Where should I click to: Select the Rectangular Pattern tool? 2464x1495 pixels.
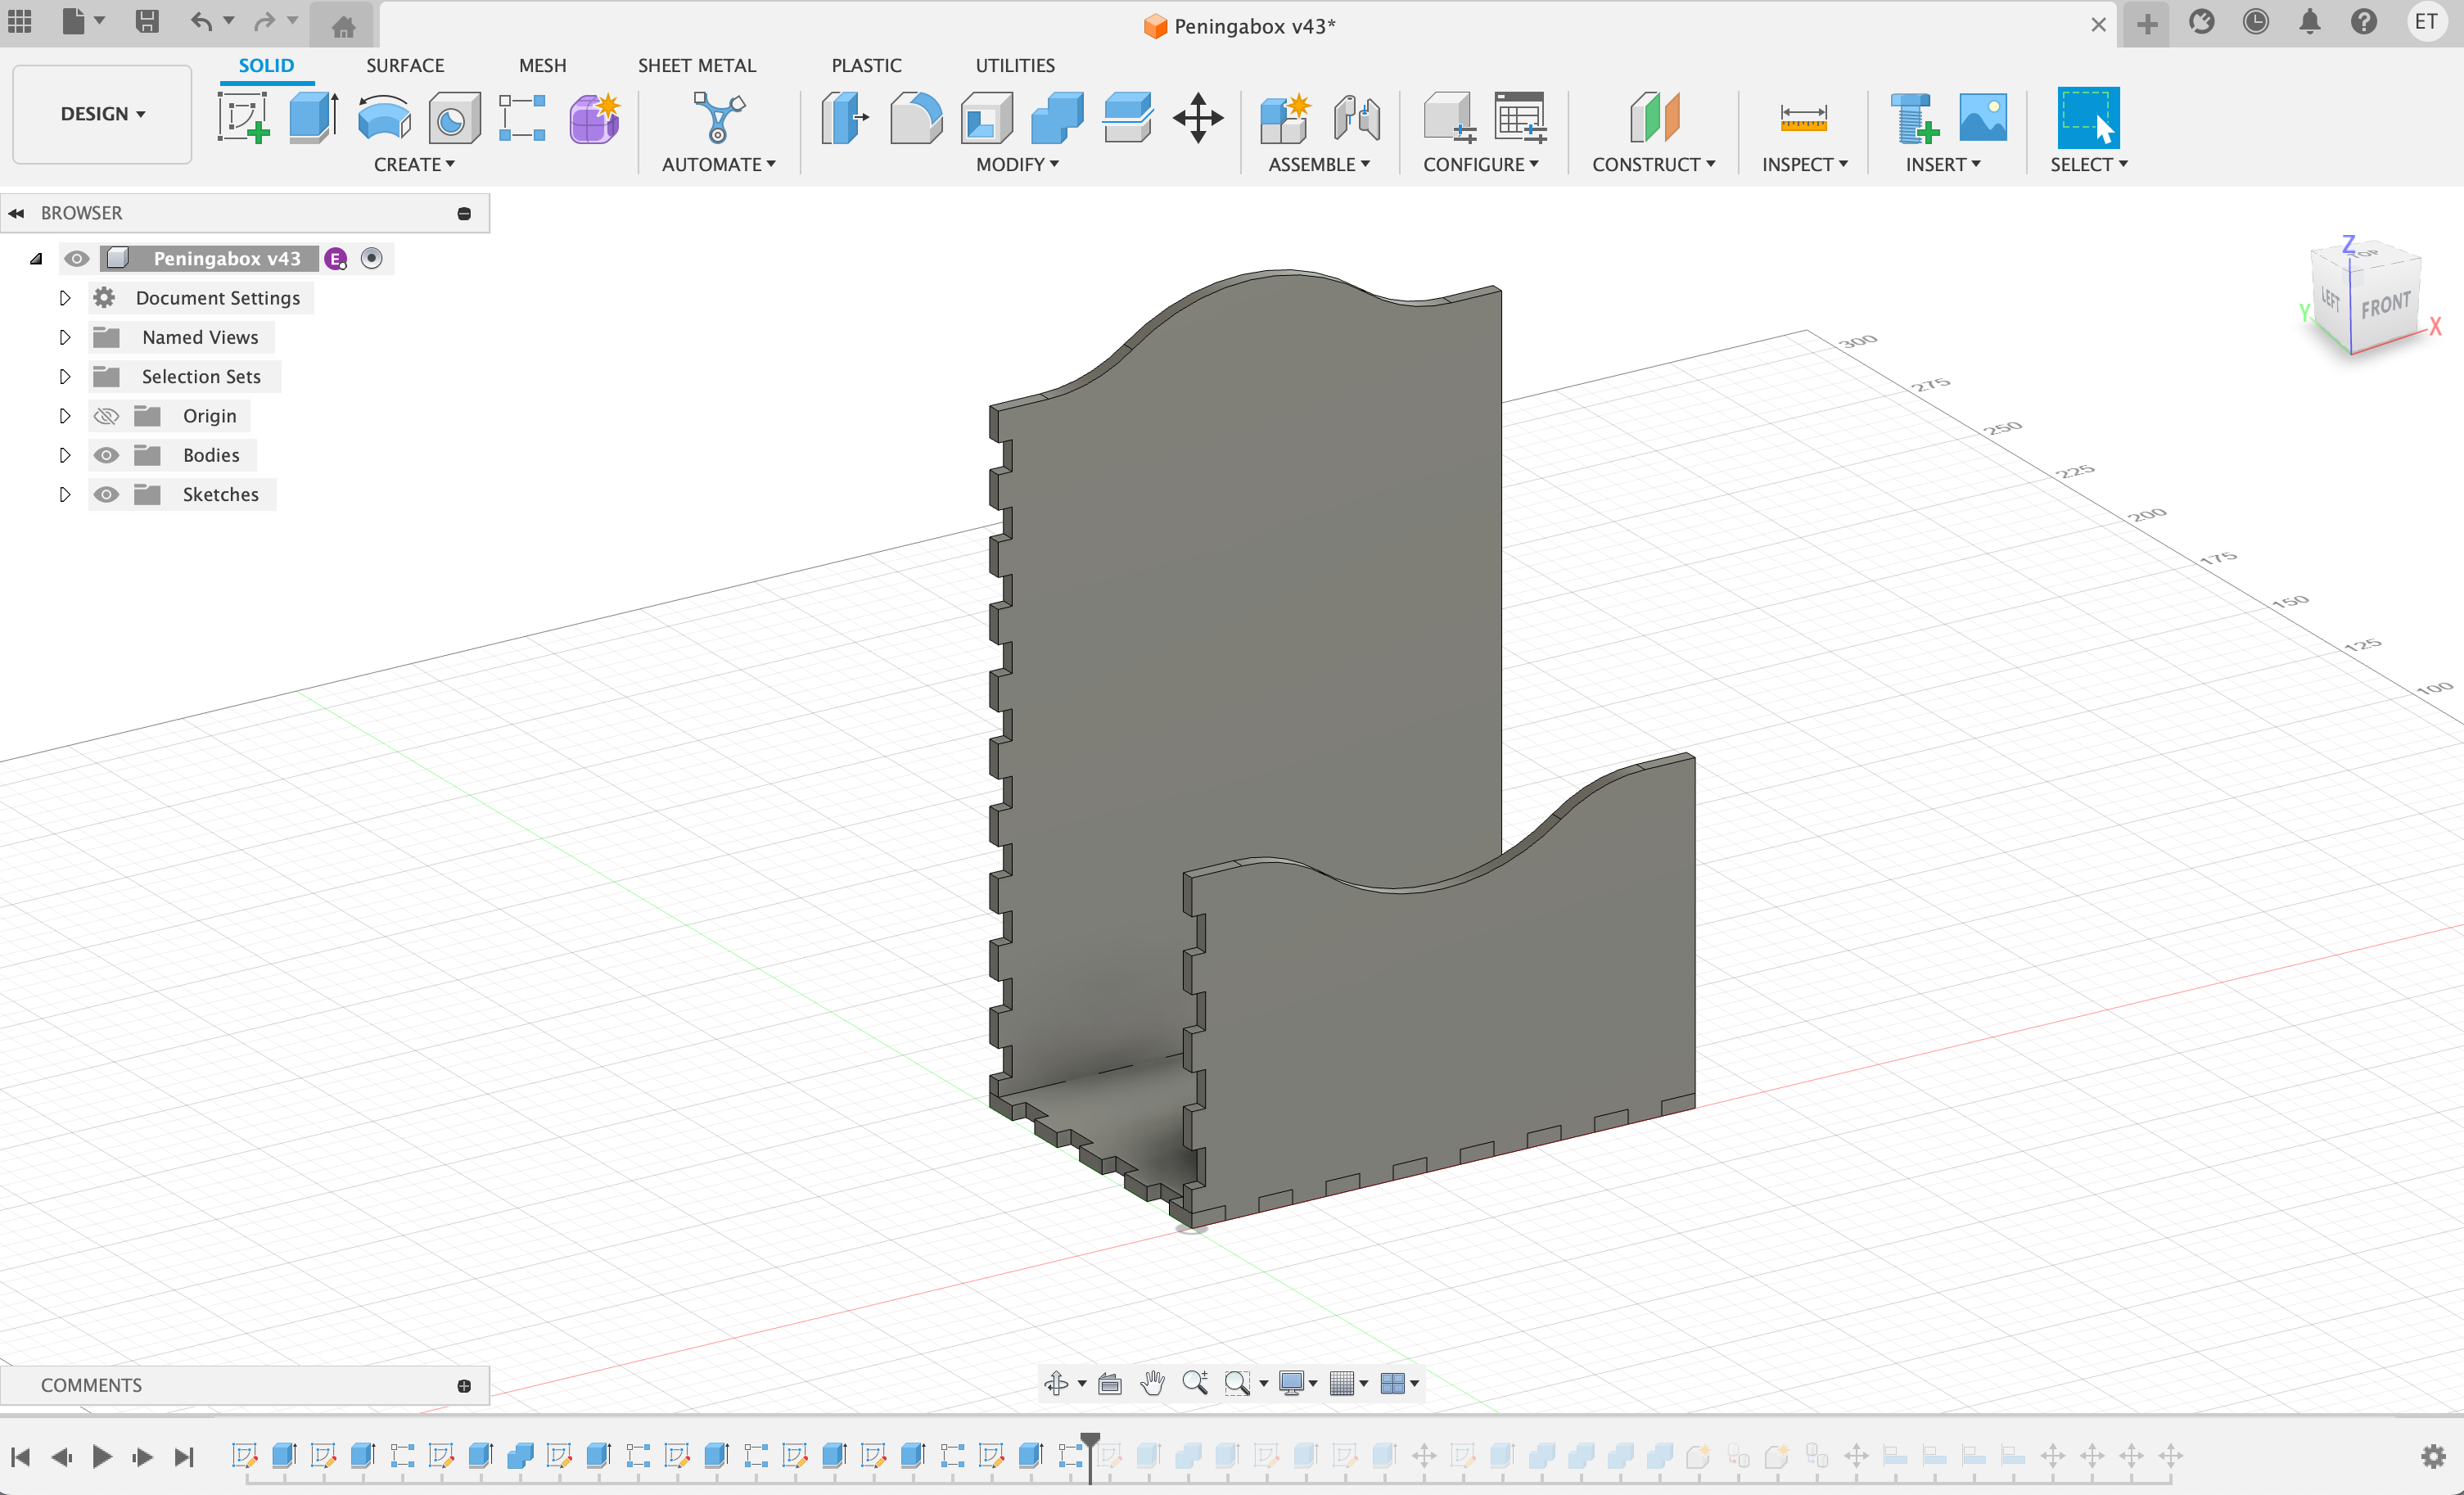click(x=522, y=118)
